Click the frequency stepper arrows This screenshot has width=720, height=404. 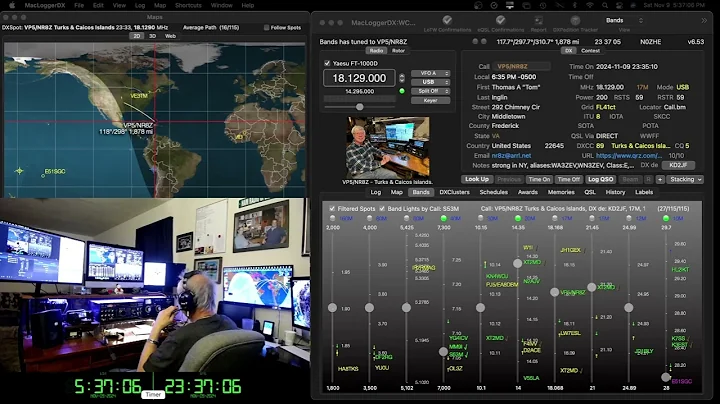(x=402, y=78)
